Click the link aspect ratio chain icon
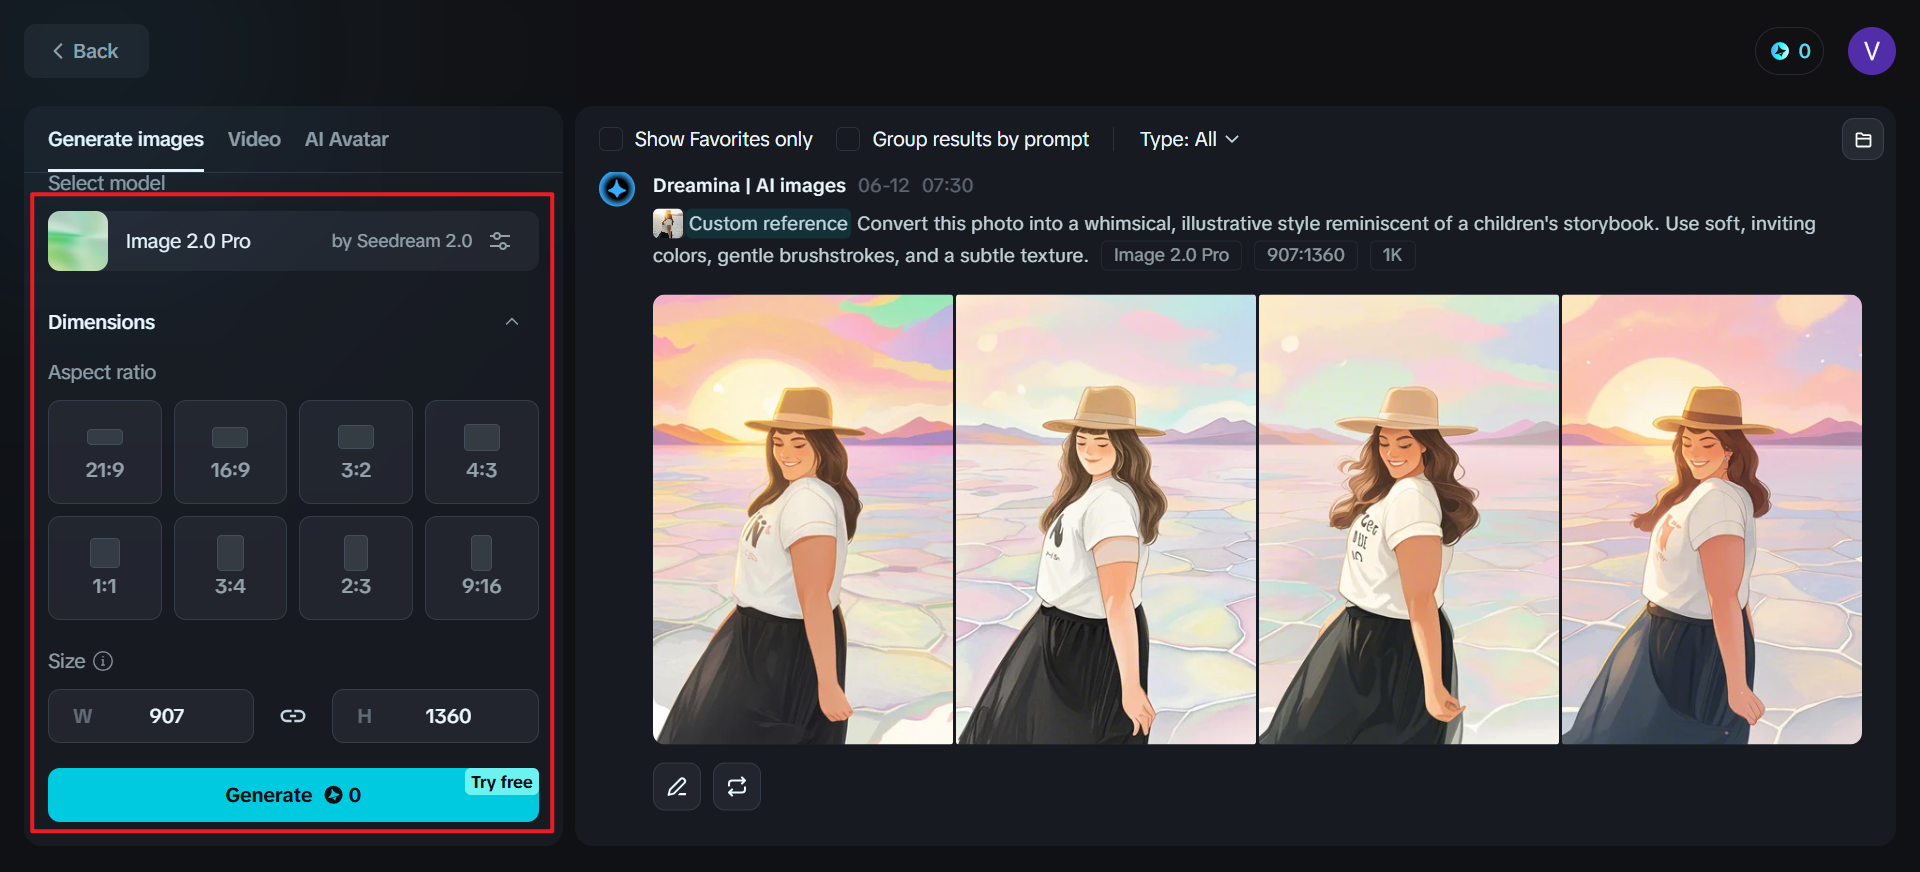The width and height of the screenshot is (1920, 872). pyautogui.click(x=293, y=716)
